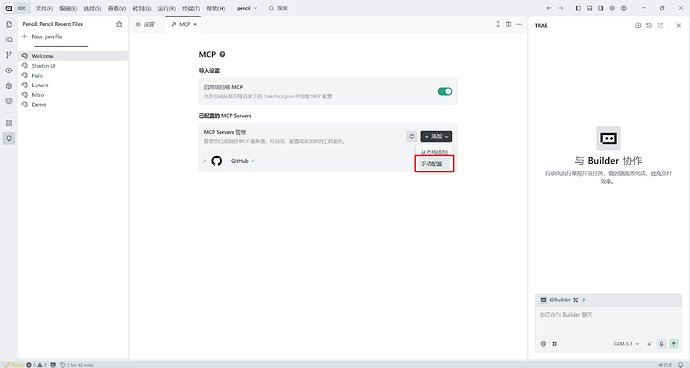The height and width of the screenshot is (368, 690).
Task: Click the account icon in title bar
Action: click(x=624, y=8)
